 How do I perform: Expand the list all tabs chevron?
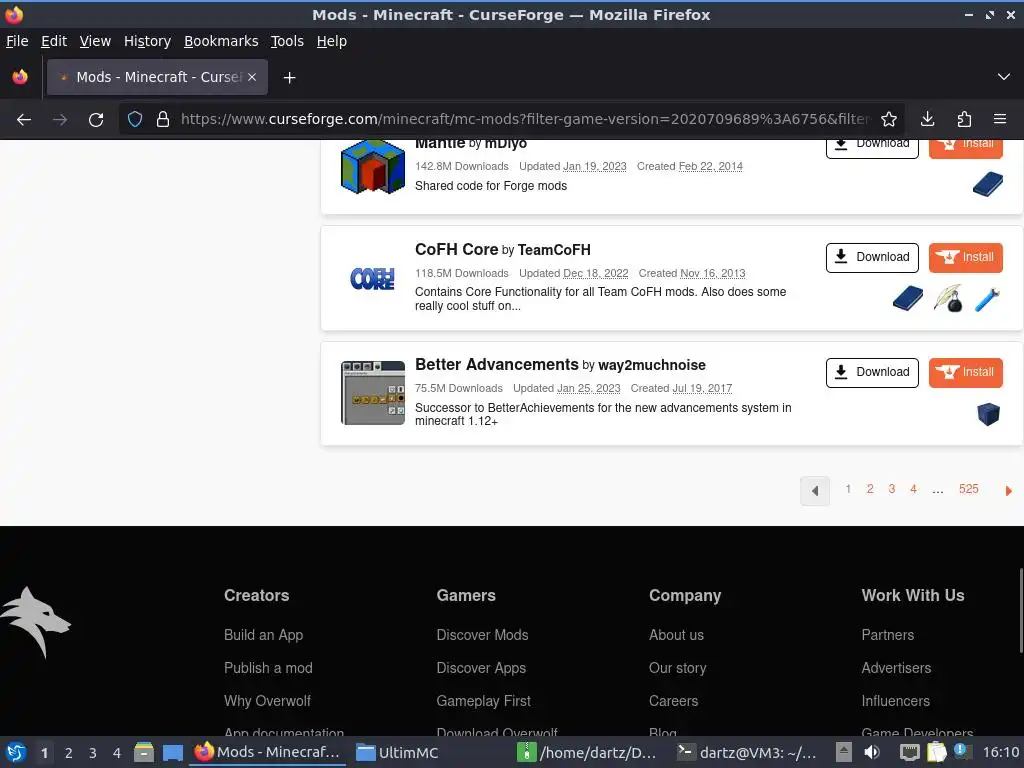[x=1004, y=77]
